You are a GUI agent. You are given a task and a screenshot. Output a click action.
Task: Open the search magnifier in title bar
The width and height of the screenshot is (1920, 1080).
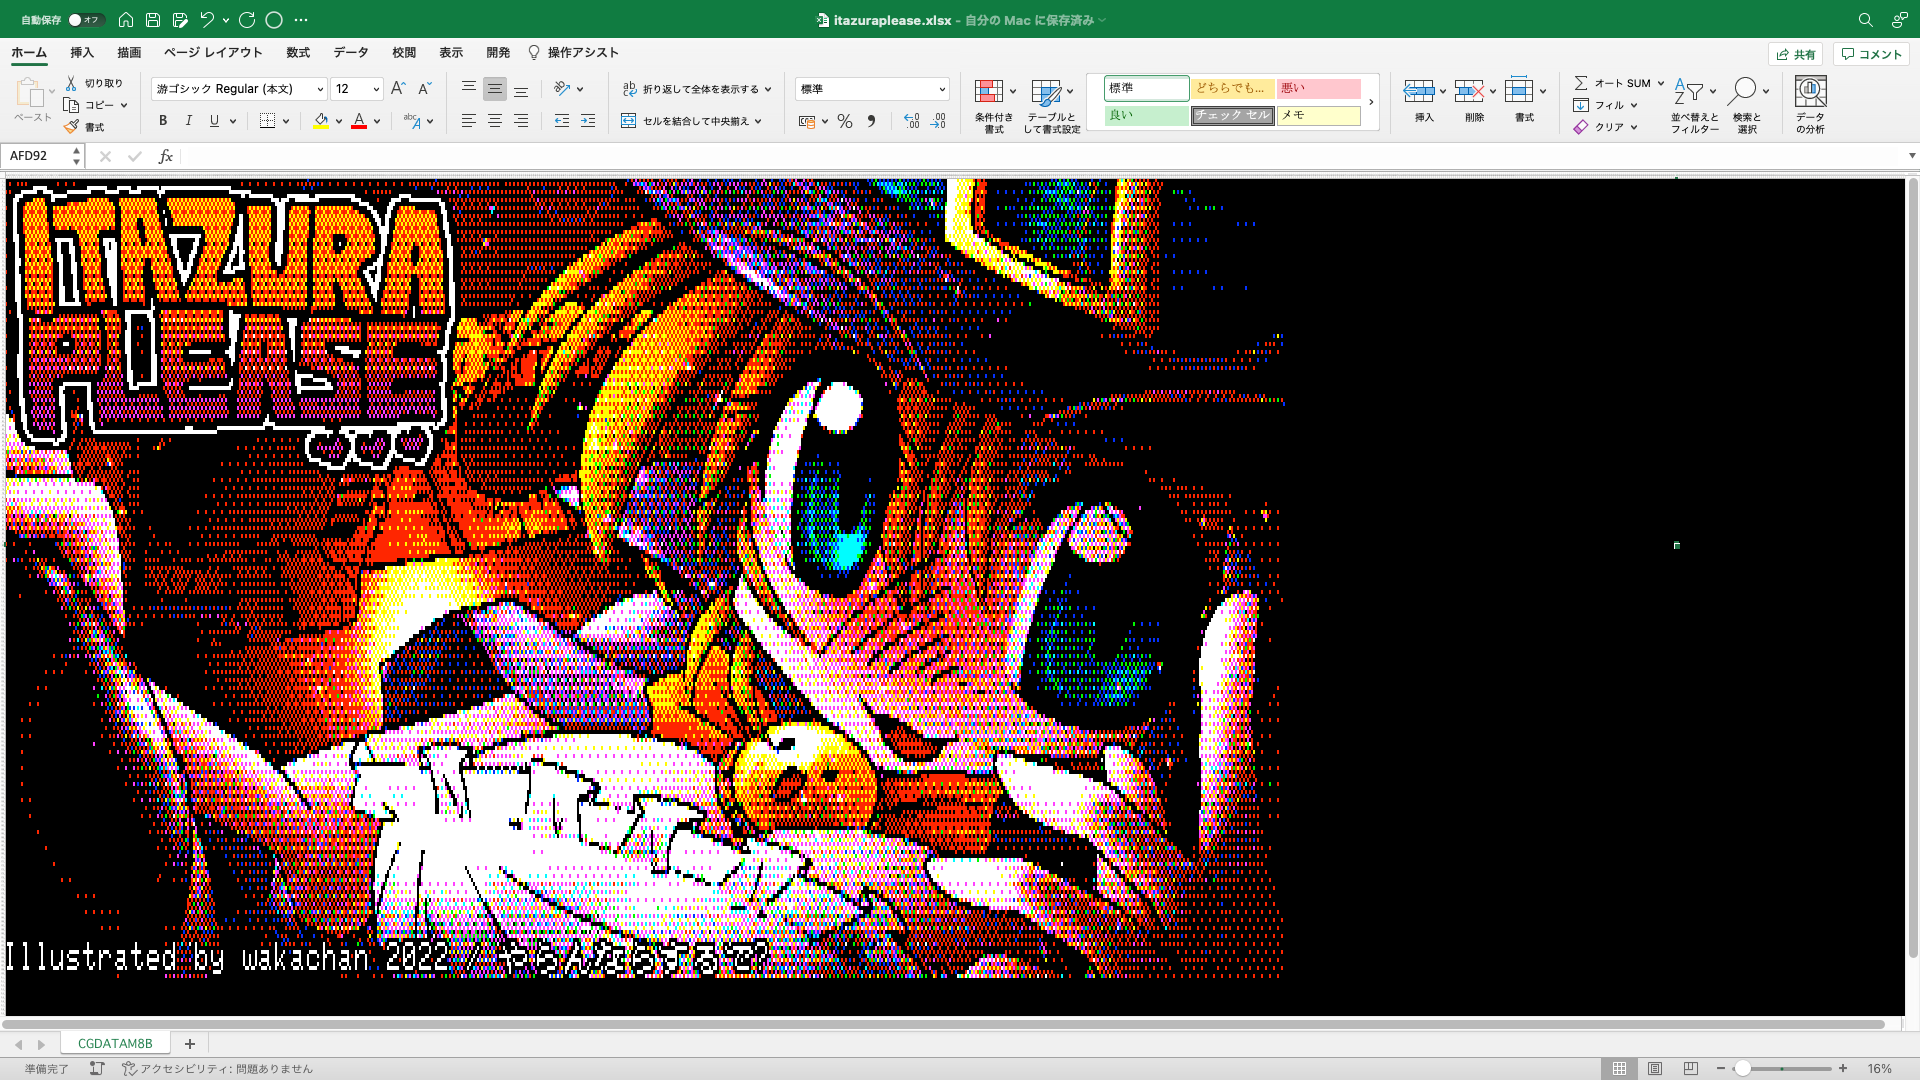click(x=1865, y=19)
